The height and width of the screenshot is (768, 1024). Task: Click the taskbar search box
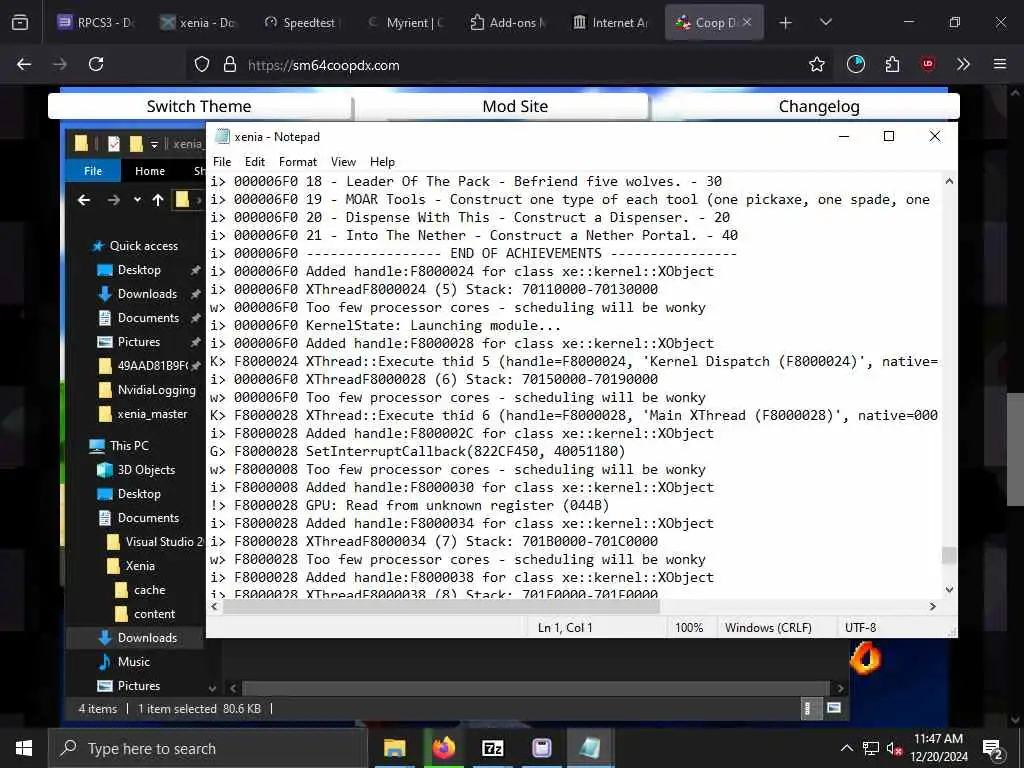point(208,748)
